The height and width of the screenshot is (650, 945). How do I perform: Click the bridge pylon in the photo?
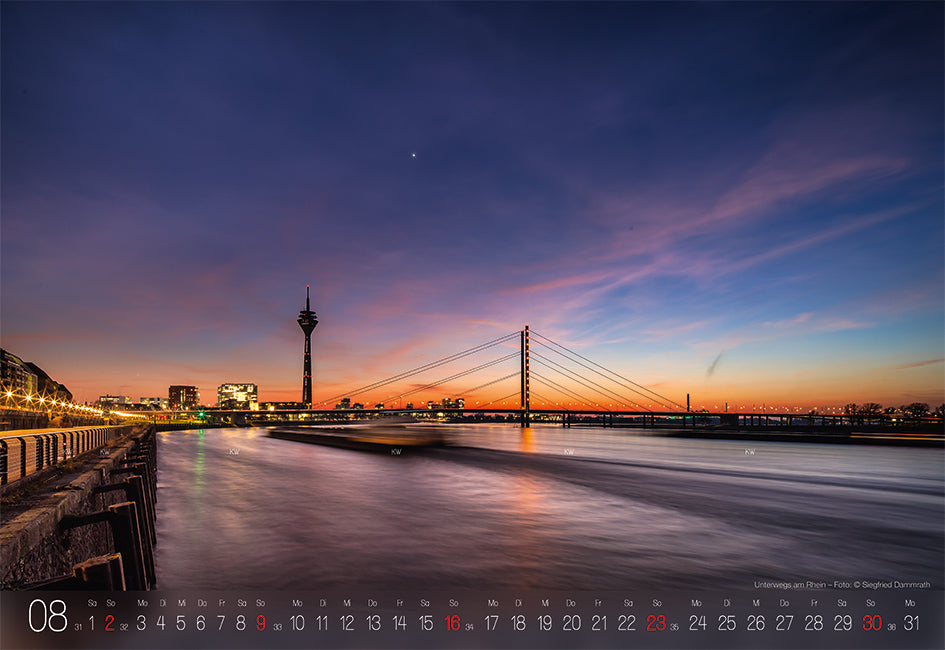click(525, 375)
